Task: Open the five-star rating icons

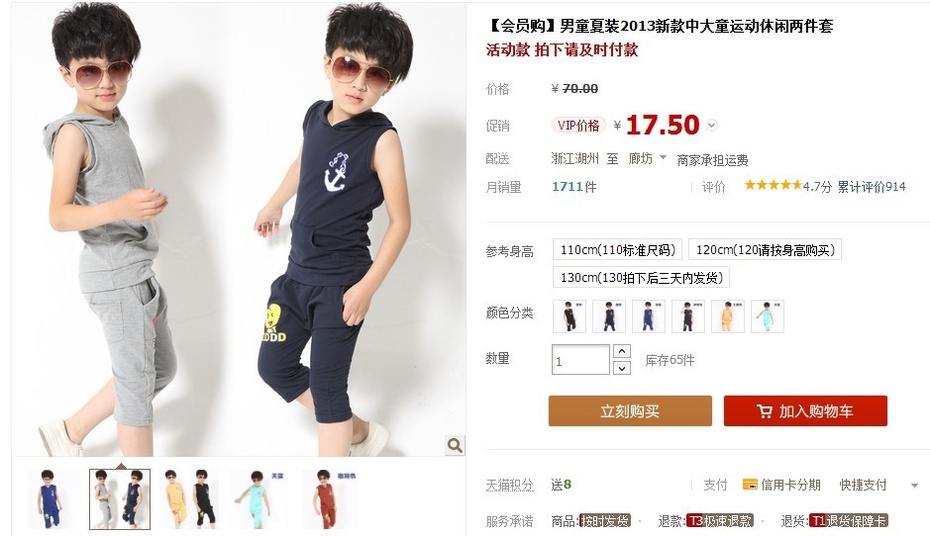Action: (x=773, y=186)
